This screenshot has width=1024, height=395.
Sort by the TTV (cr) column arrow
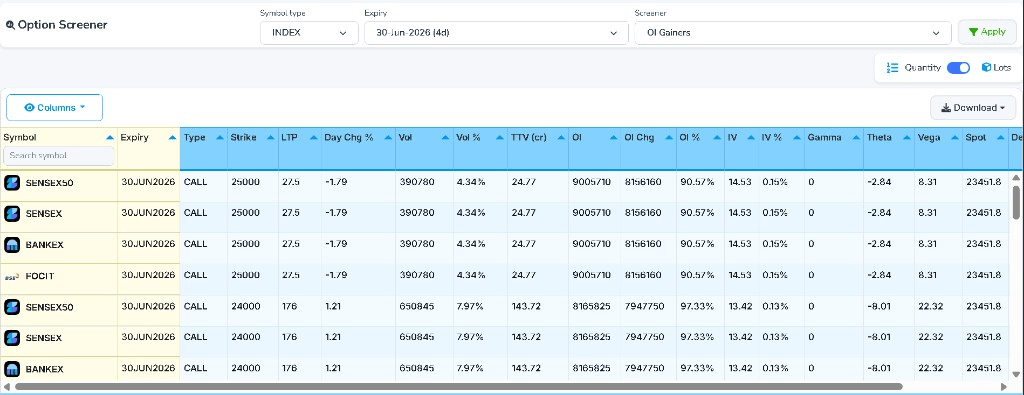pyautogui.click(x=560, y=138)
